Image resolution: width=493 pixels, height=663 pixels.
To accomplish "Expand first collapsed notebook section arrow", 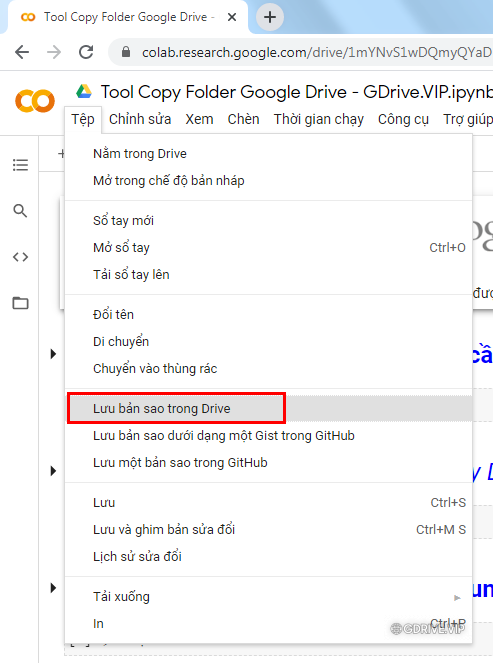I will 53,353.
